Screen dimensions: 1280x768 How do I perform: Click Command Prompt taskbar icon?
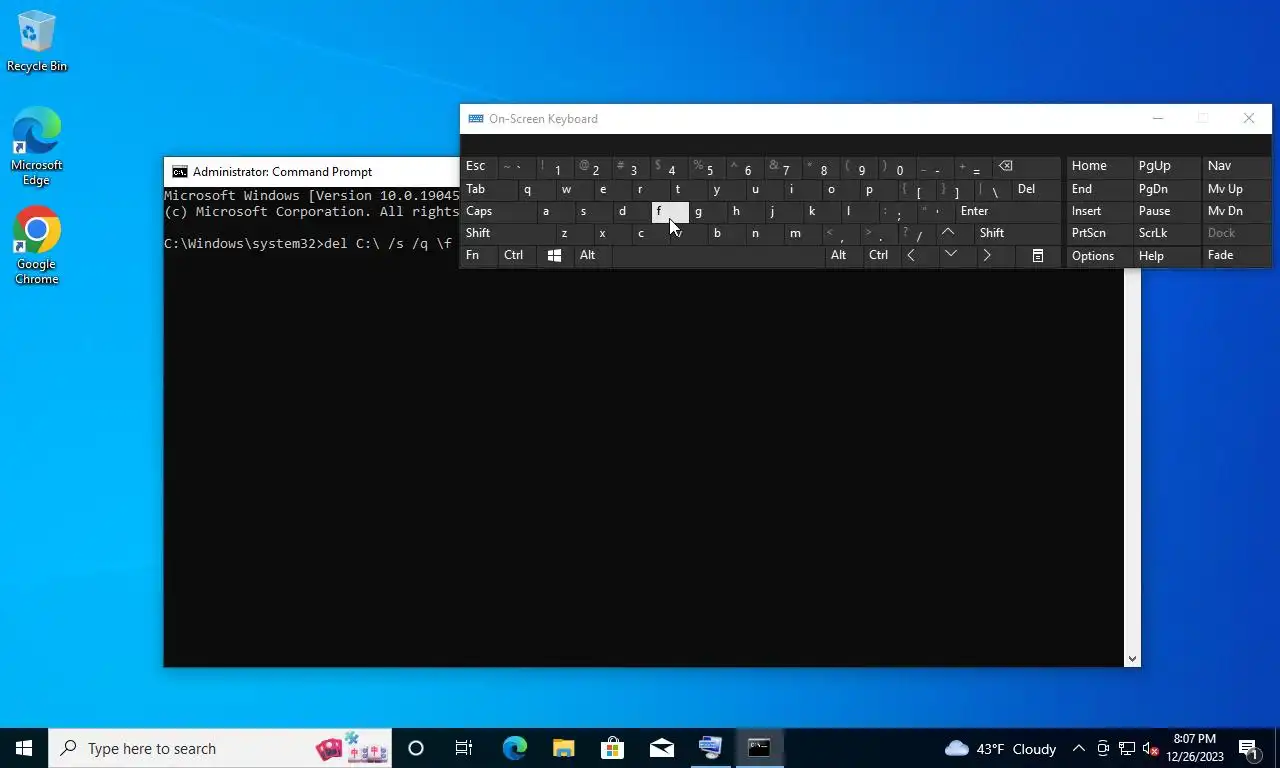click(759, 748)
